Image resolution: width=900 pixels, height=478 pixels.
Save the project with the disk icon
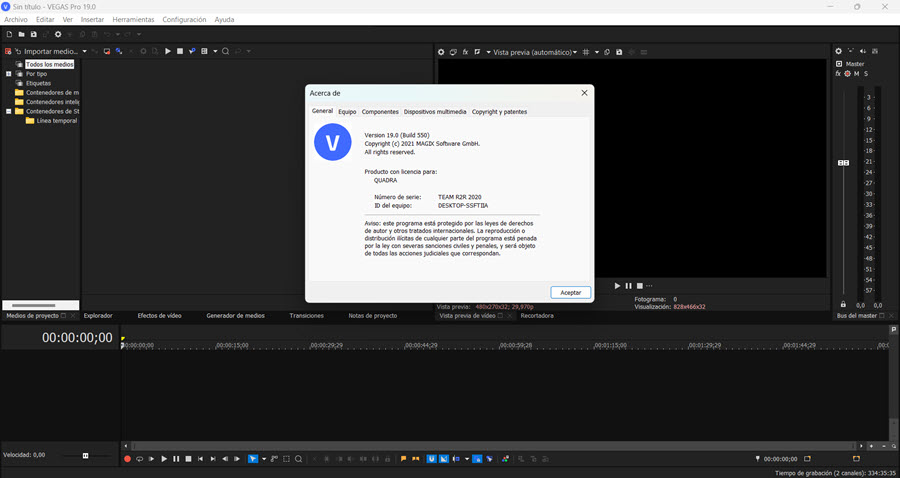tap(33, 34)
